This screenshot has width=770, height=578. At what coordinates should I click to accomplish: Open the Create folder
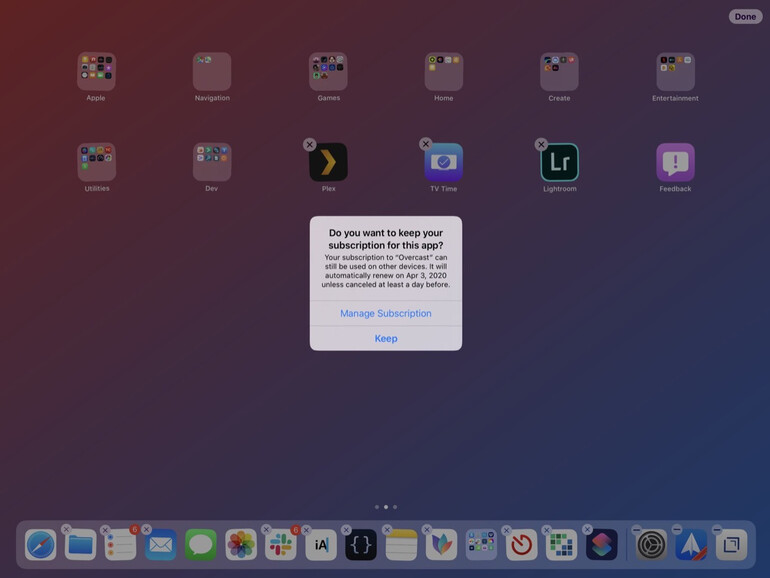click(x=559, y=72)
